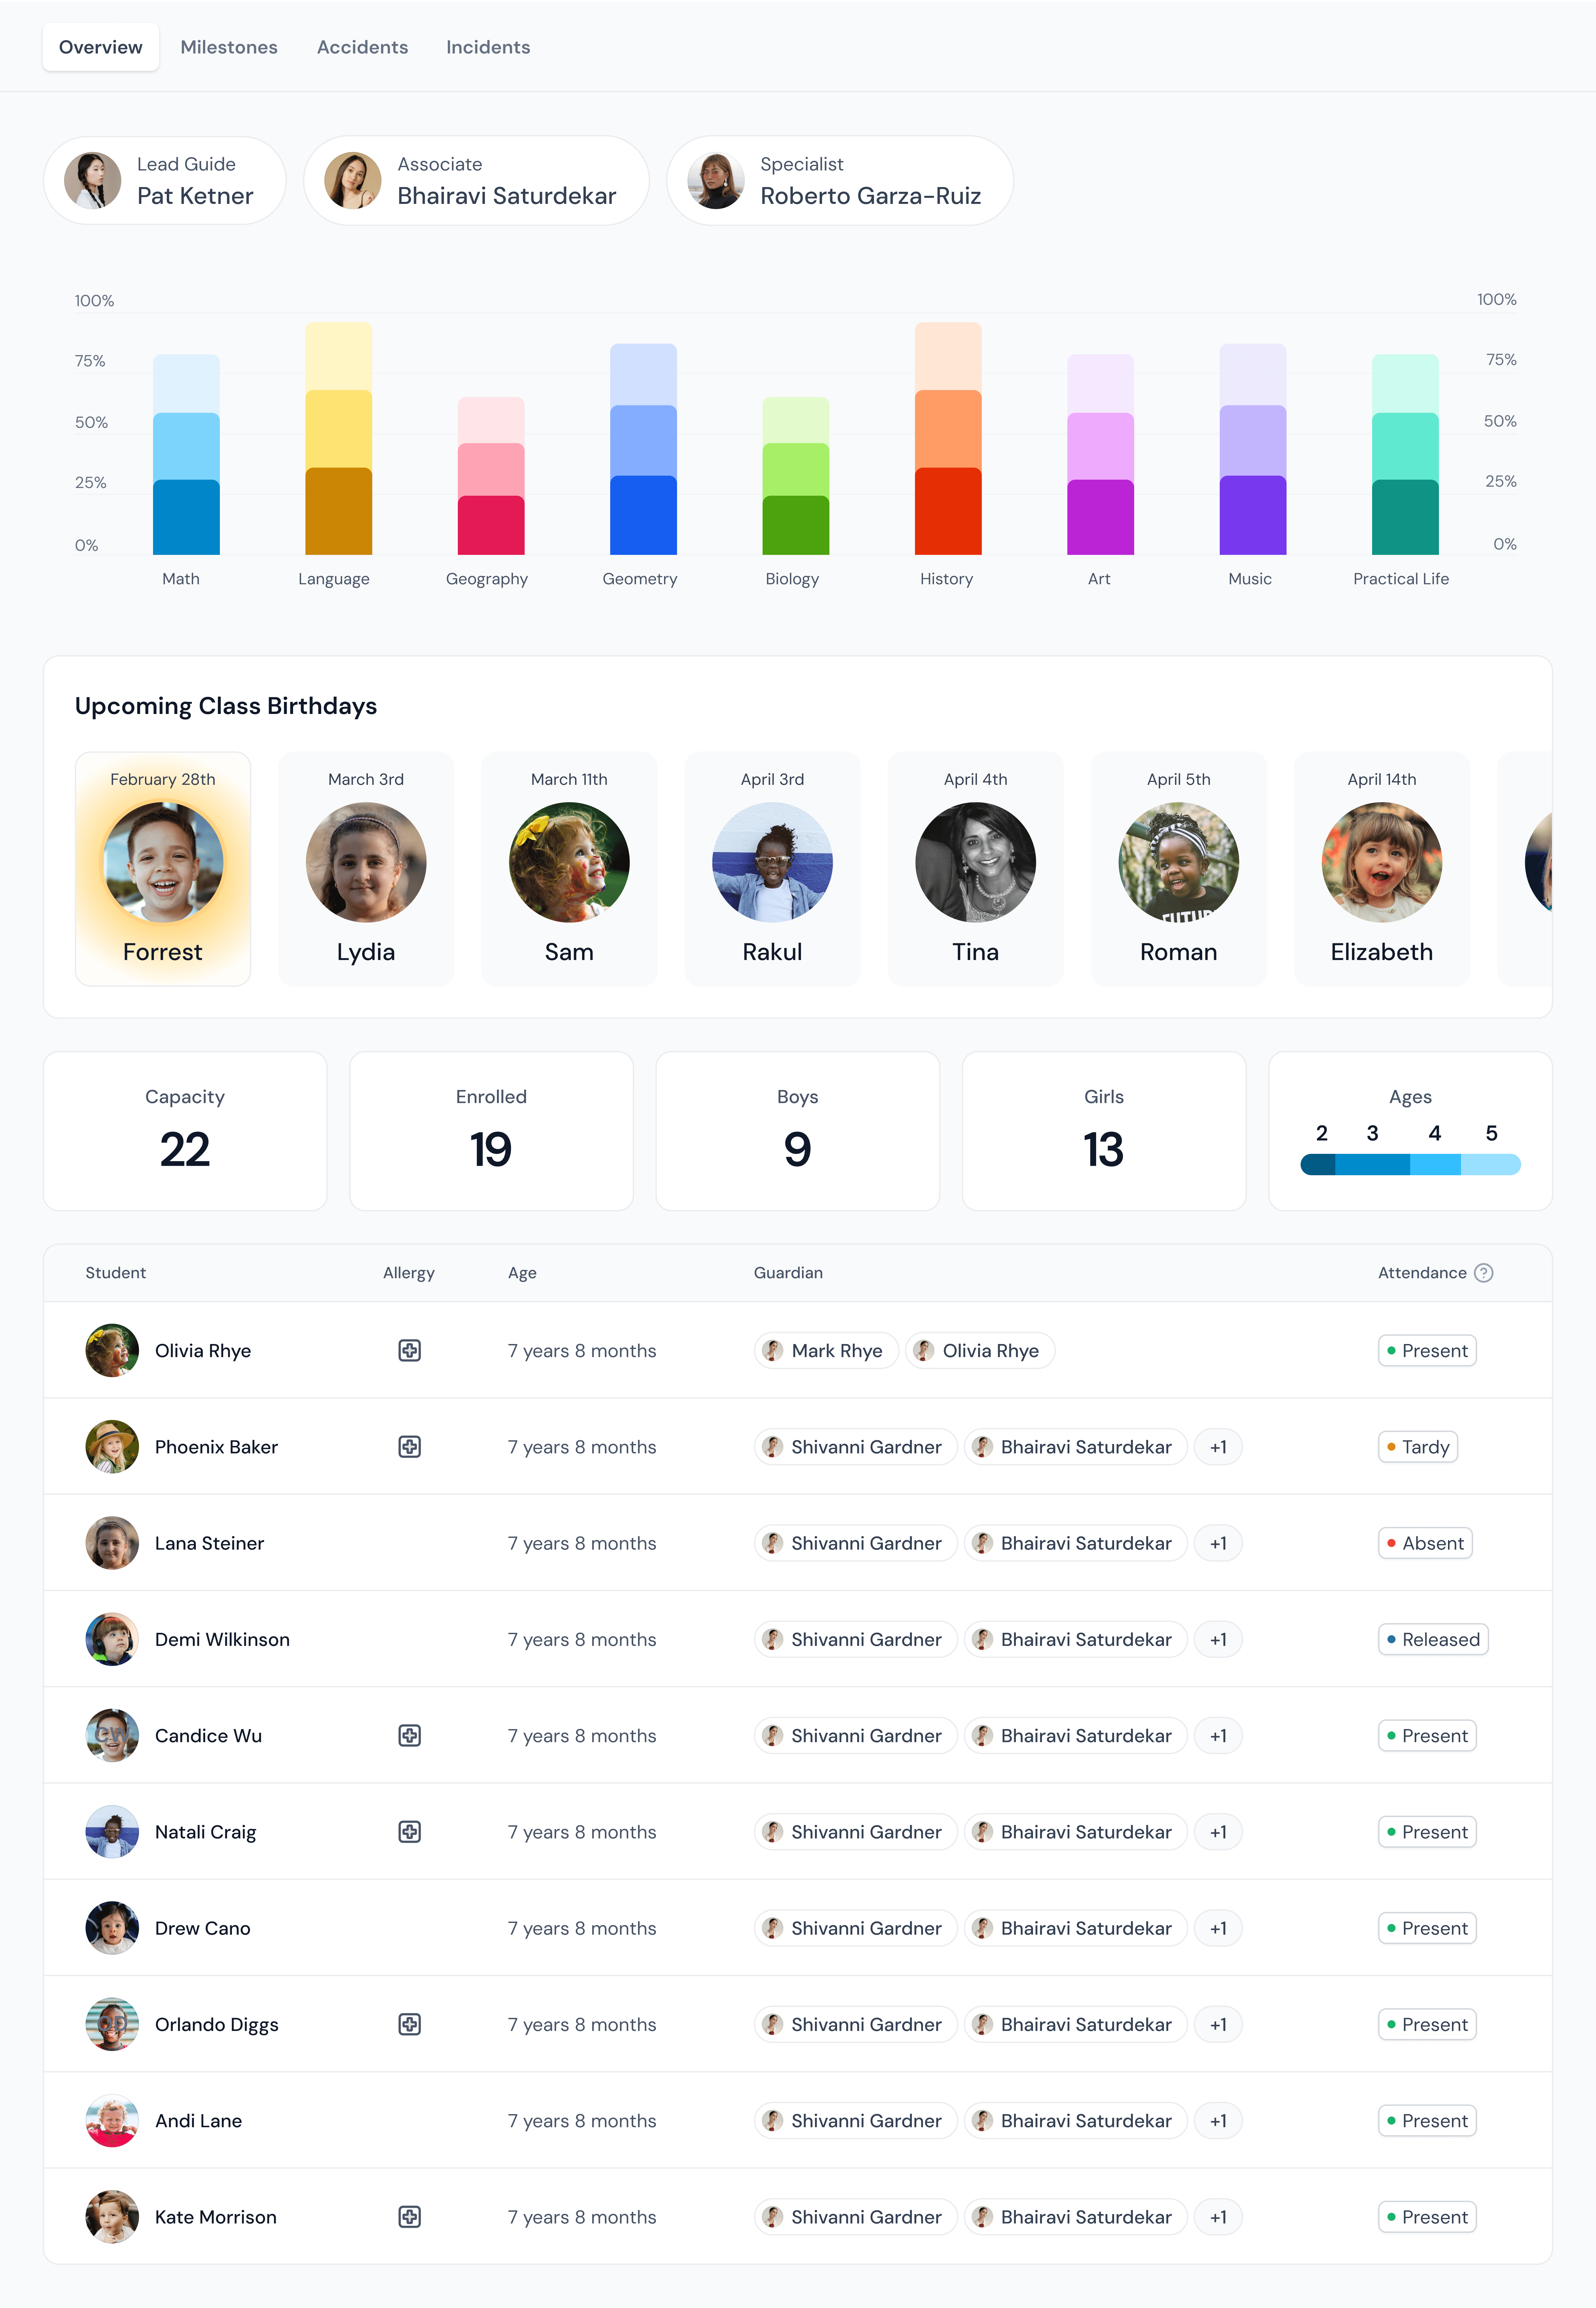
Task: Expand +1 guardians for Andi Lane
Action: 1218,2120
